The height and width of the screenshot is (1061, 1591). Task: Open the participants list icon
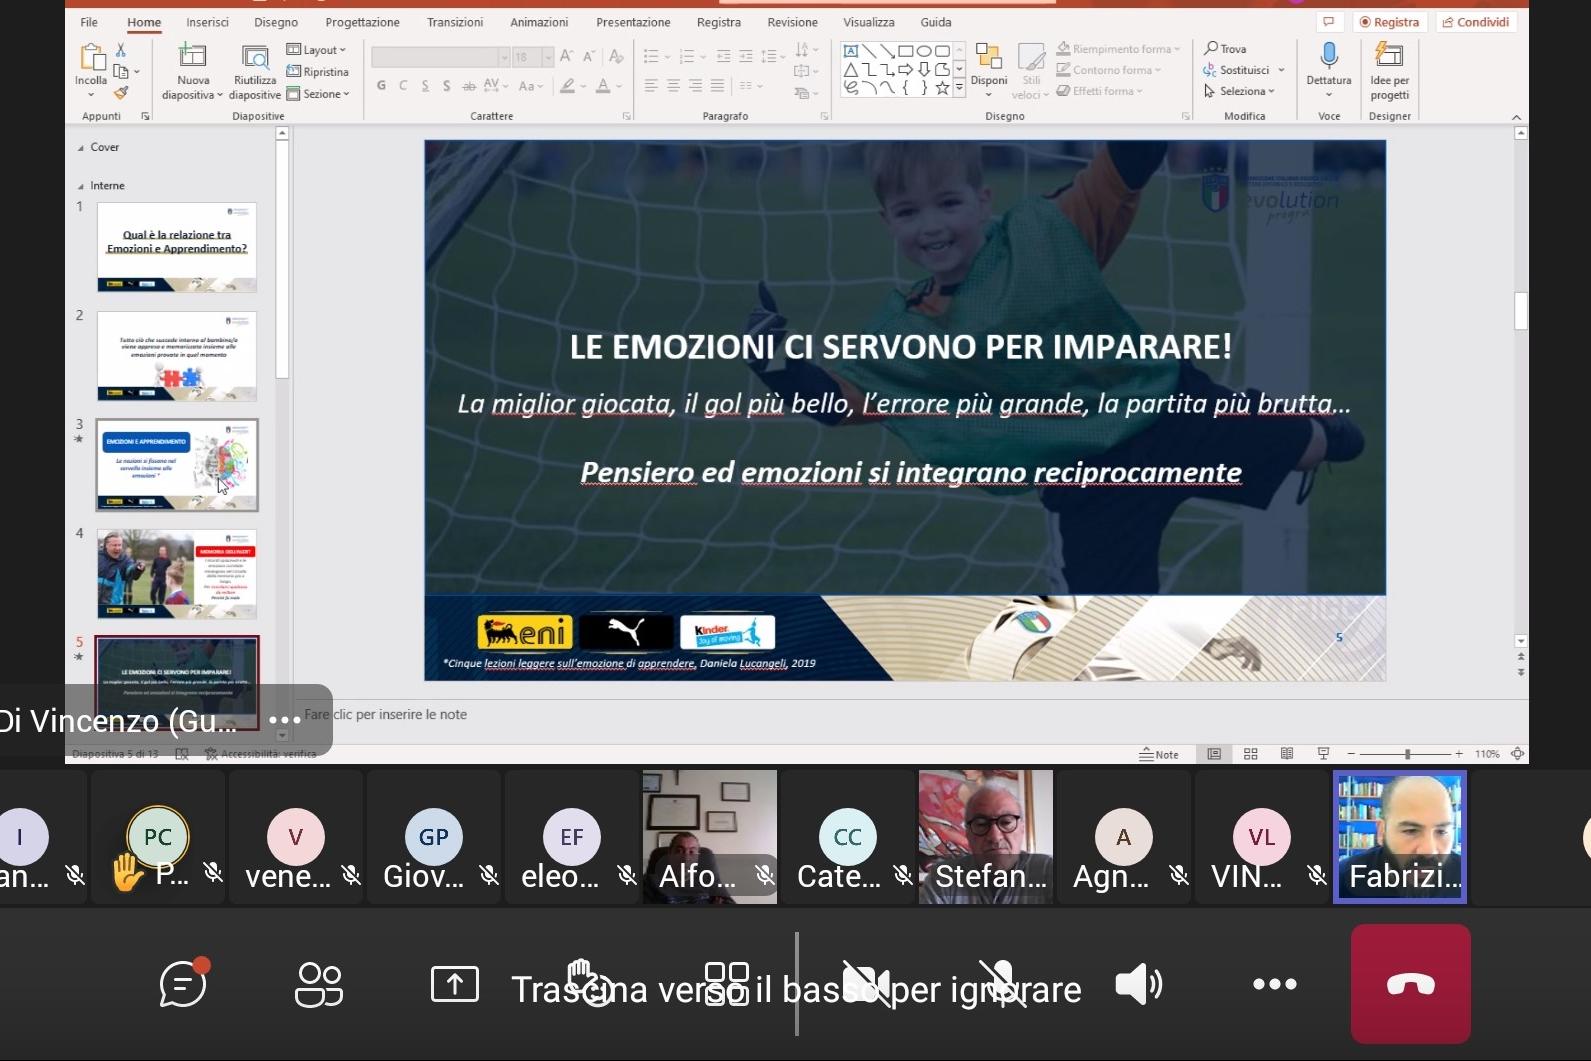[319, 985]
